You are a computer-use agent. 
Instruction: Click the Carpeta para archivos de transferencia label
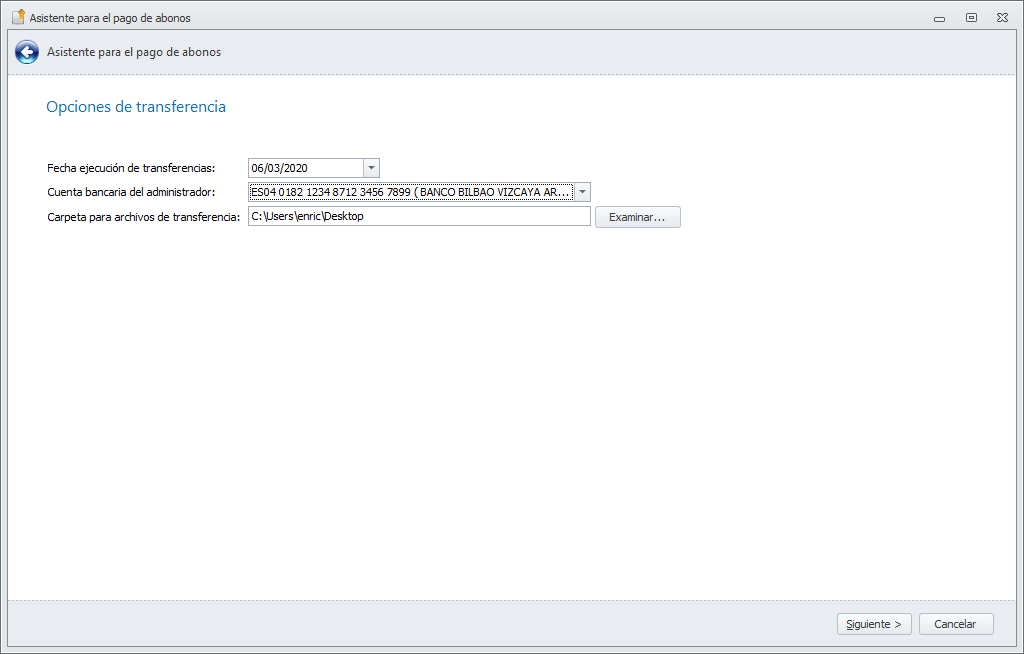[144, 217]
